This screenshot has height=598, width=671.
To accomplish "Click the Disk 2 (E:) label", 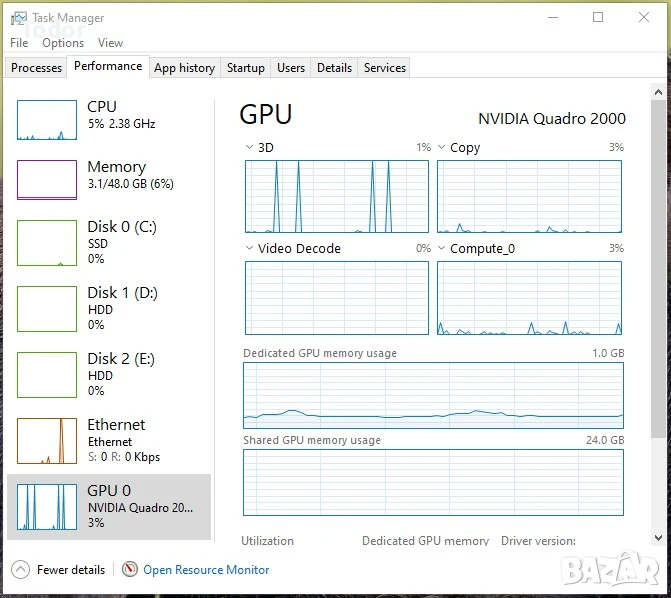I will [x=121, y=359].
